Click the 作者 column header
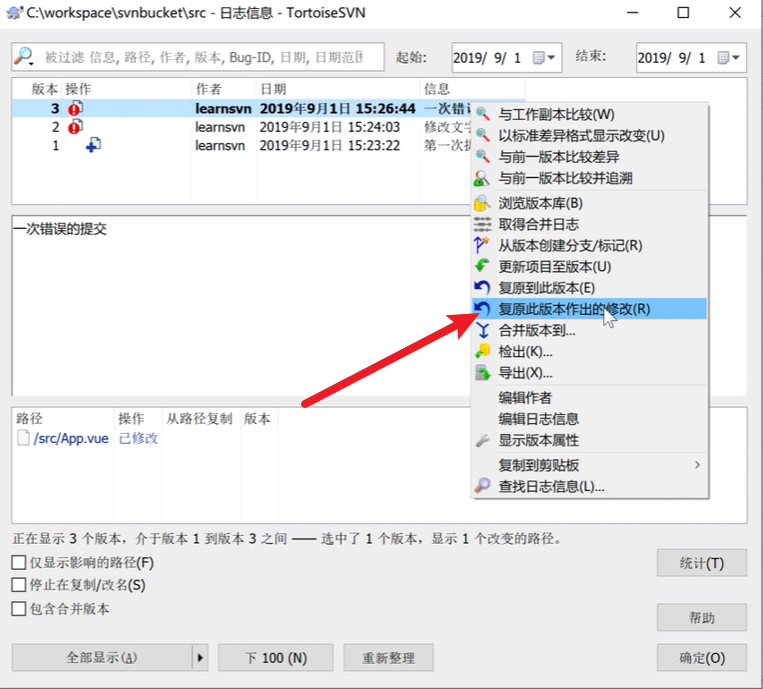Image resolution: width=763 pixels, height=689 pixels. [x=209, y=89]
